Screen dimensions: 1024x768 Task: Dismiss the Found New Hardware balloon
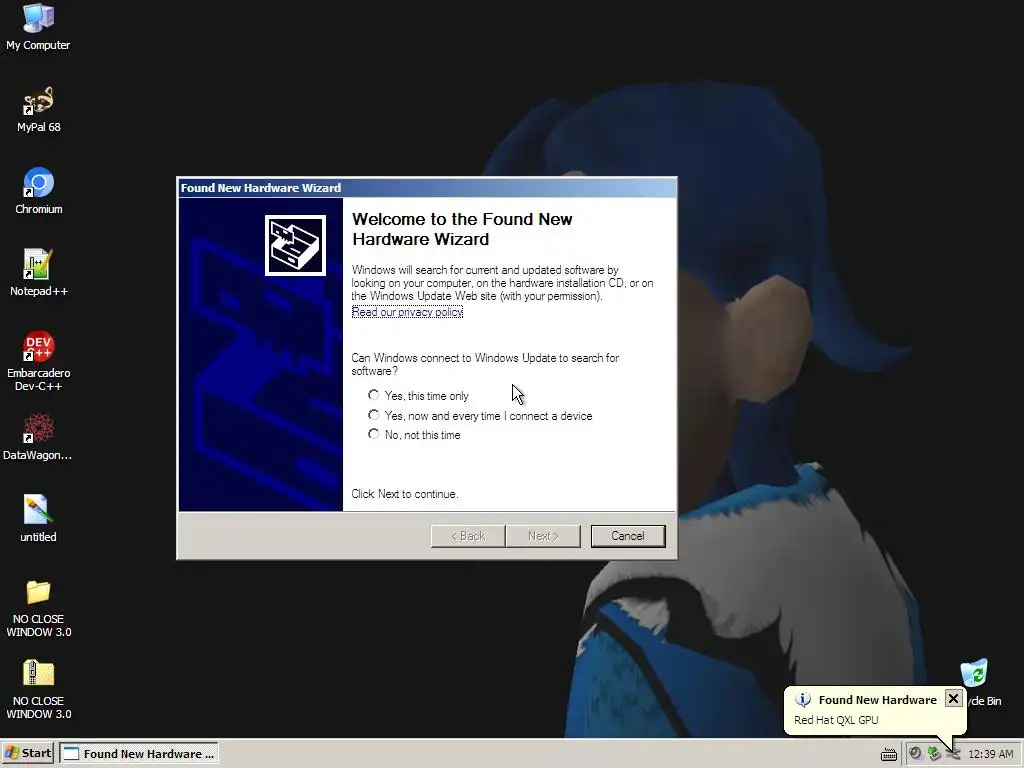click(x=953, y=699)
